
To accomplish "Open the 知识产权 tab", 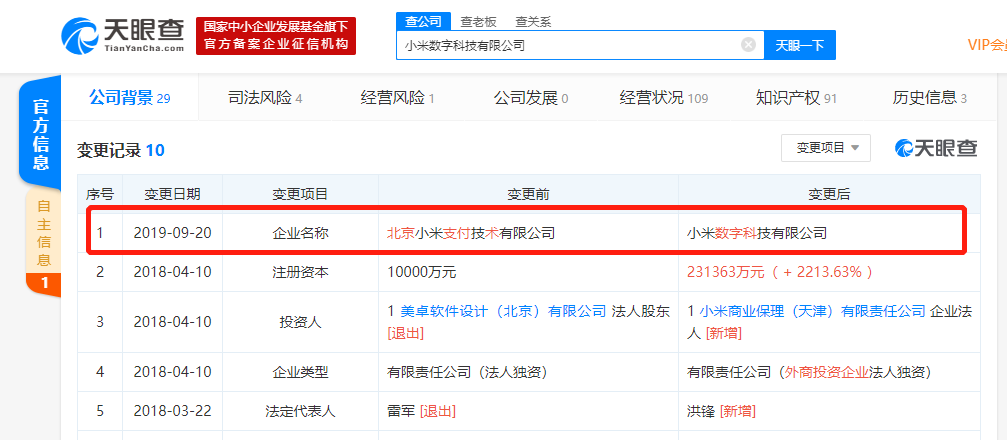I will coord(796,98).
